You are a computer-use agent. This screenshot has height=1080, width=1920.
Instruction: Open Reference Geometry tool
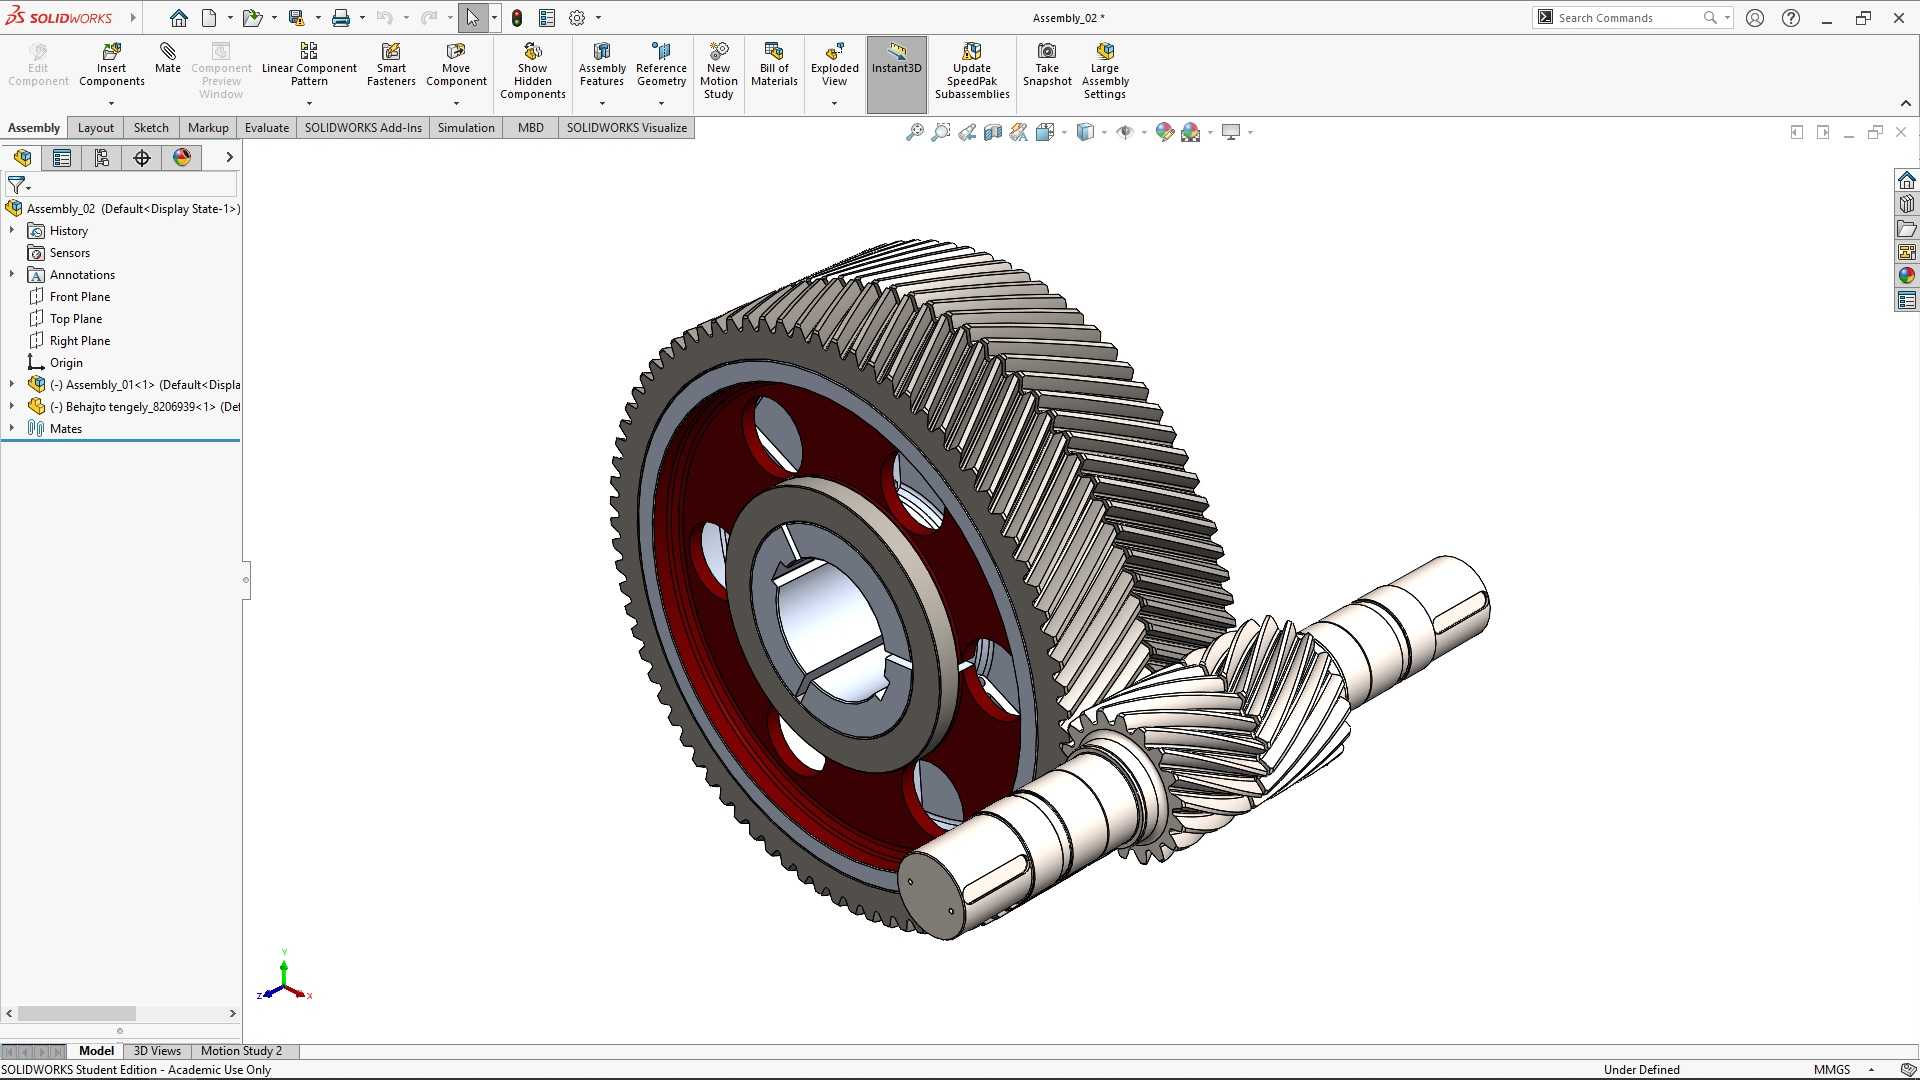click(661, 65)
